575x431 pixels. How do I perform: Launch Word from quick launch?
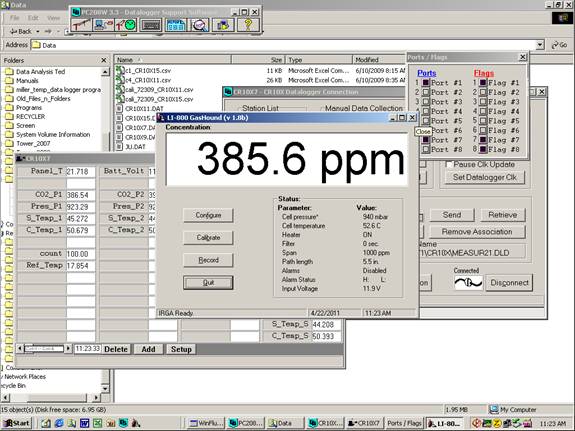[x=84, y=423]
